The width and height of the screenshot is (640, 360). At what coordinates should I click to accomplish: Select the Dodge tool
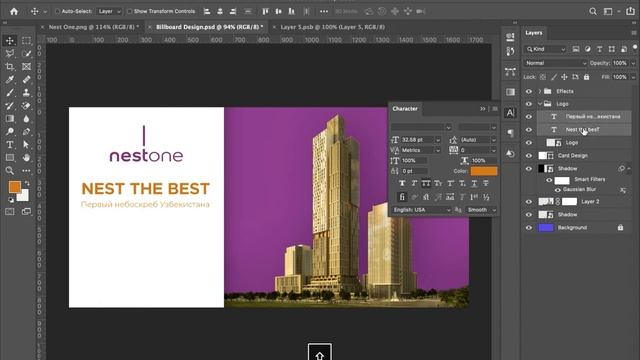[x=10, y=132]
